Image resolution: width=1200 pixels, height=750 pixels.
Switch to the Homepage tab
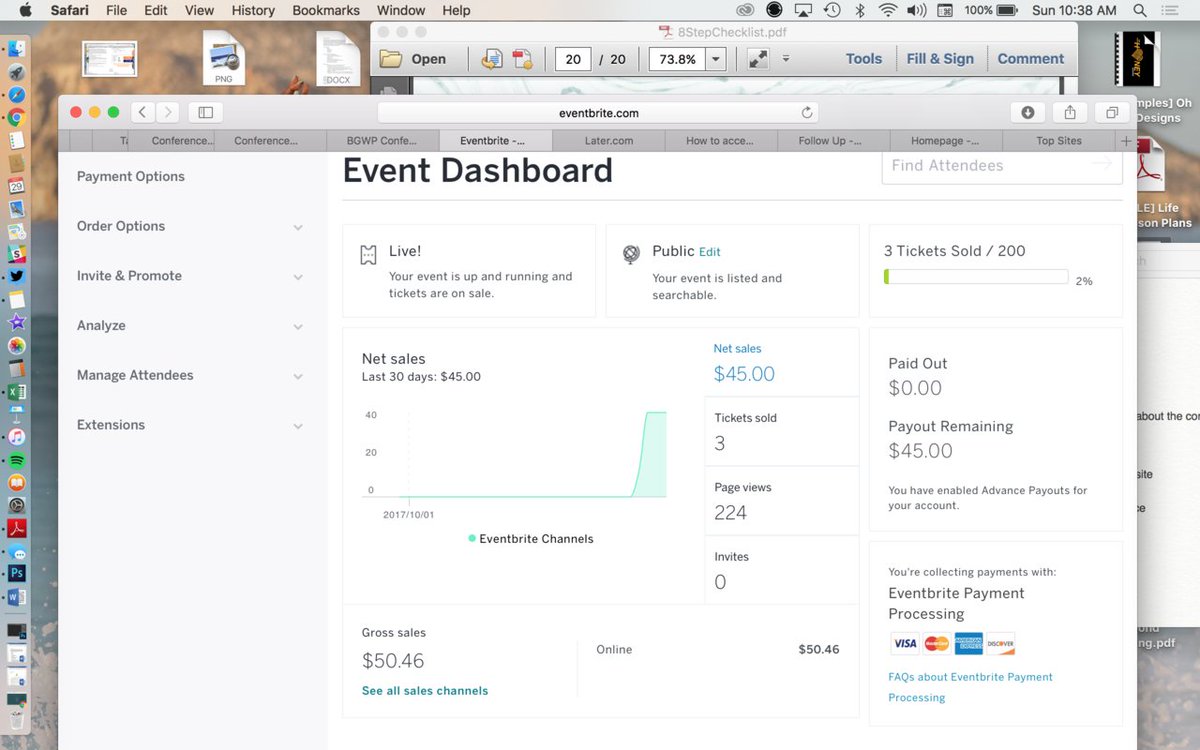[946, 141]
